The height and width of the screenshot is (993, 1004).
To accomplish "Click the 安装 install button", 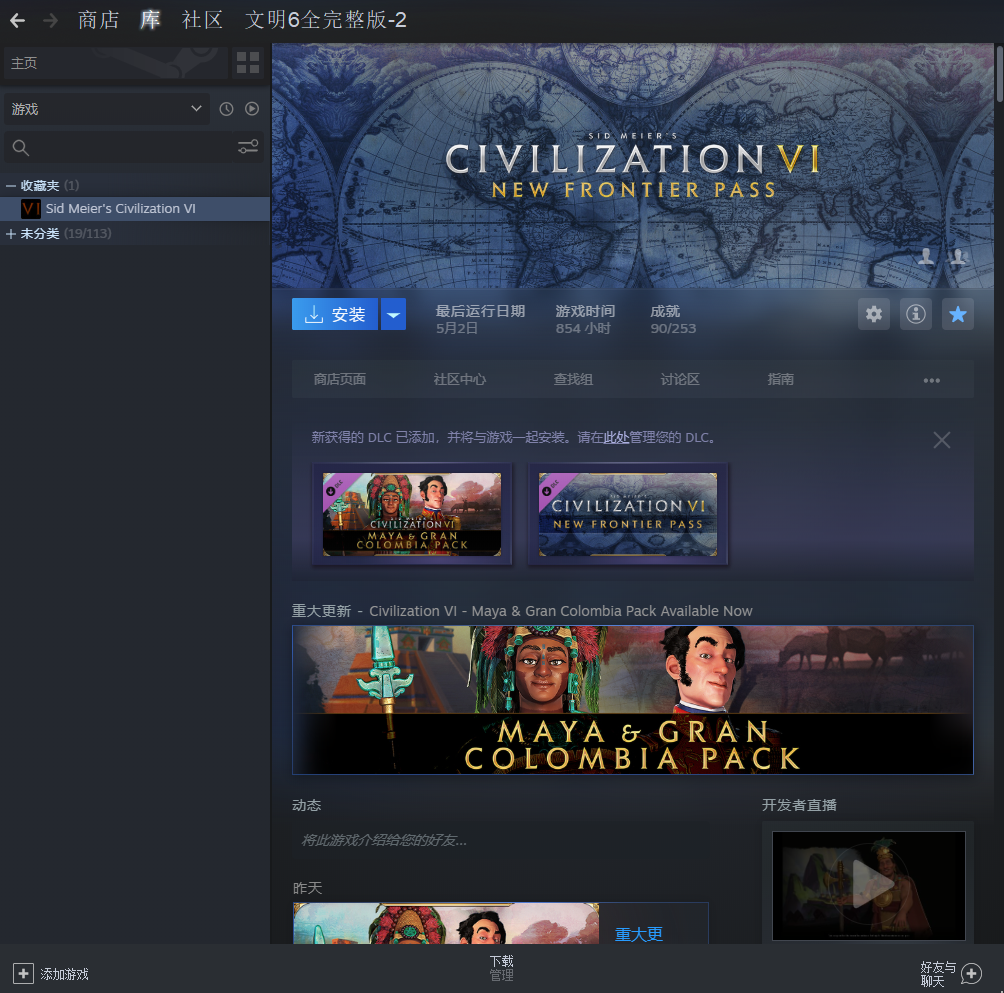I will click(335, 314).
